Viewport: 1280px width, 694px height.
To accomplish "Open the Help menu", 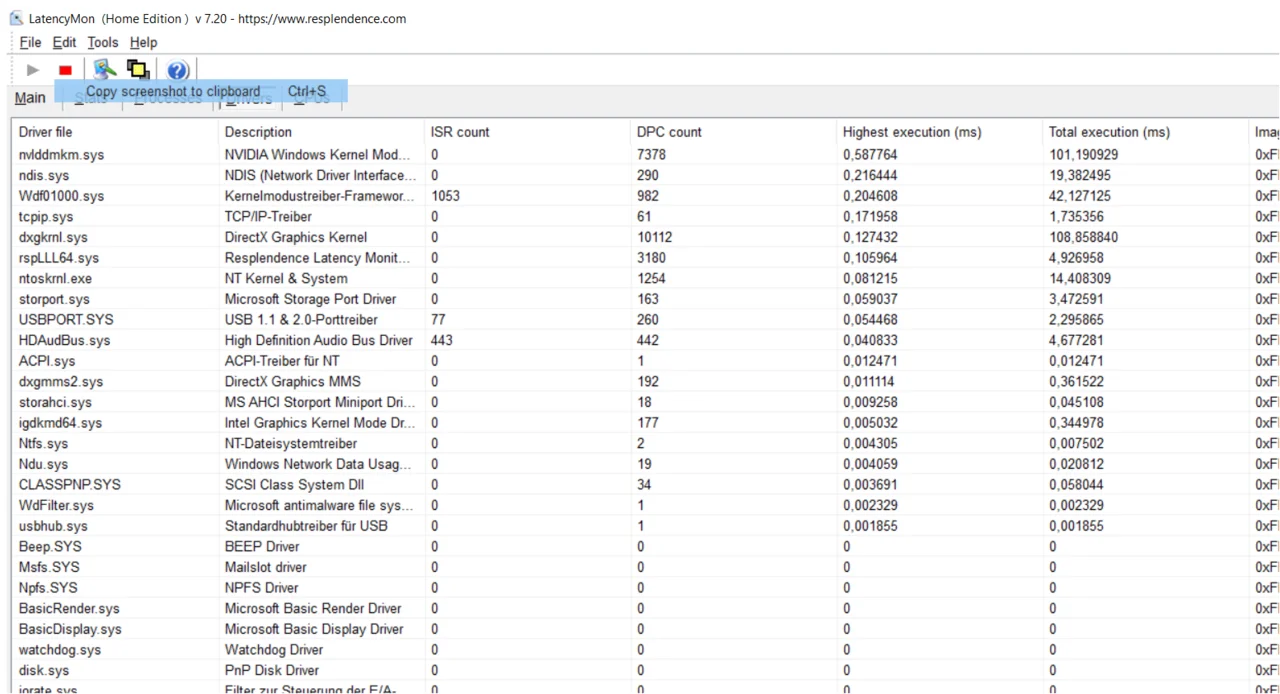I will click(x=143, y=42).
